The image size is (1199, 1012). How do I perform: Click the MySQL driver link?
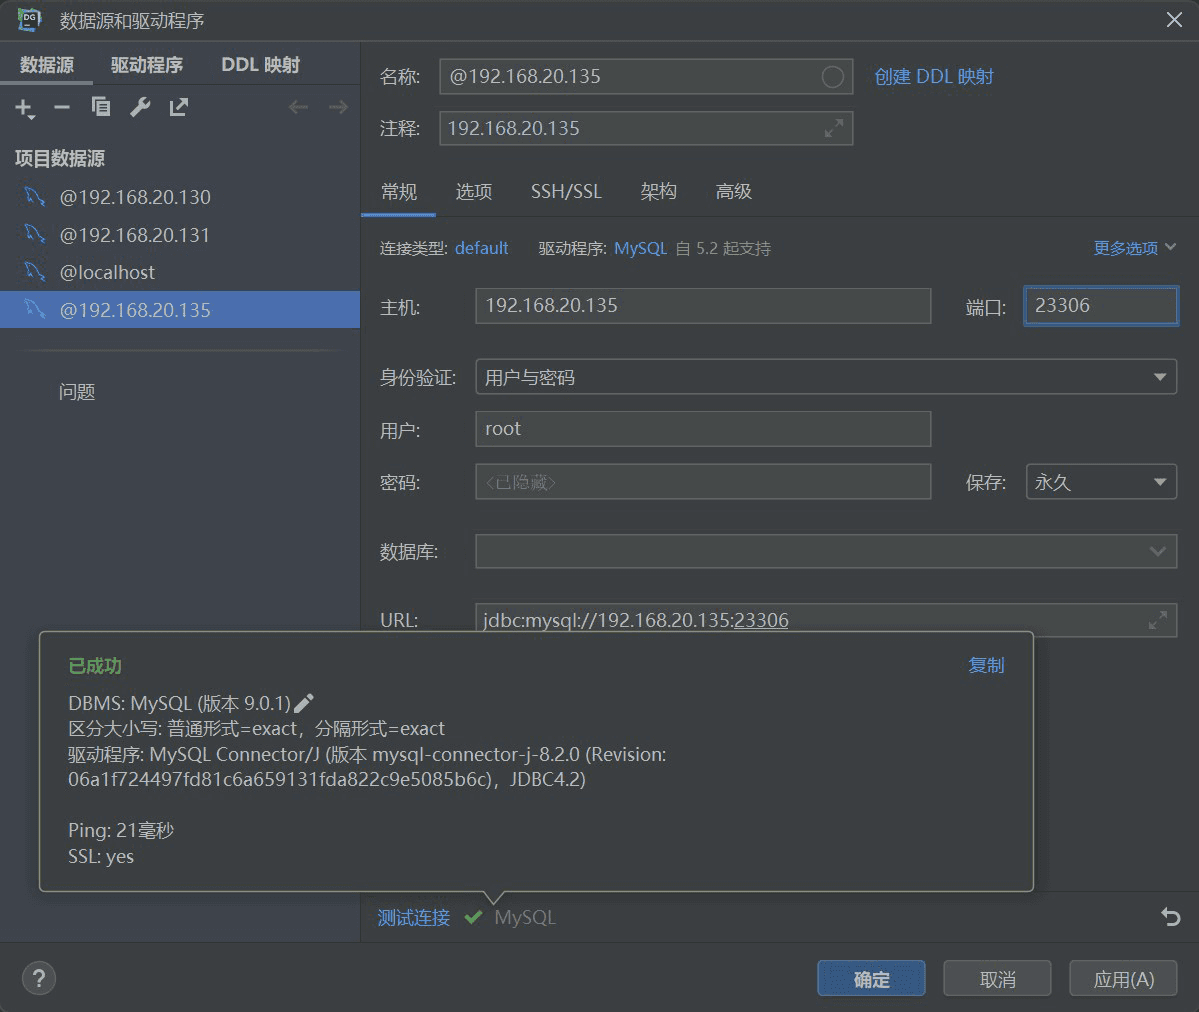click(641, 248)
